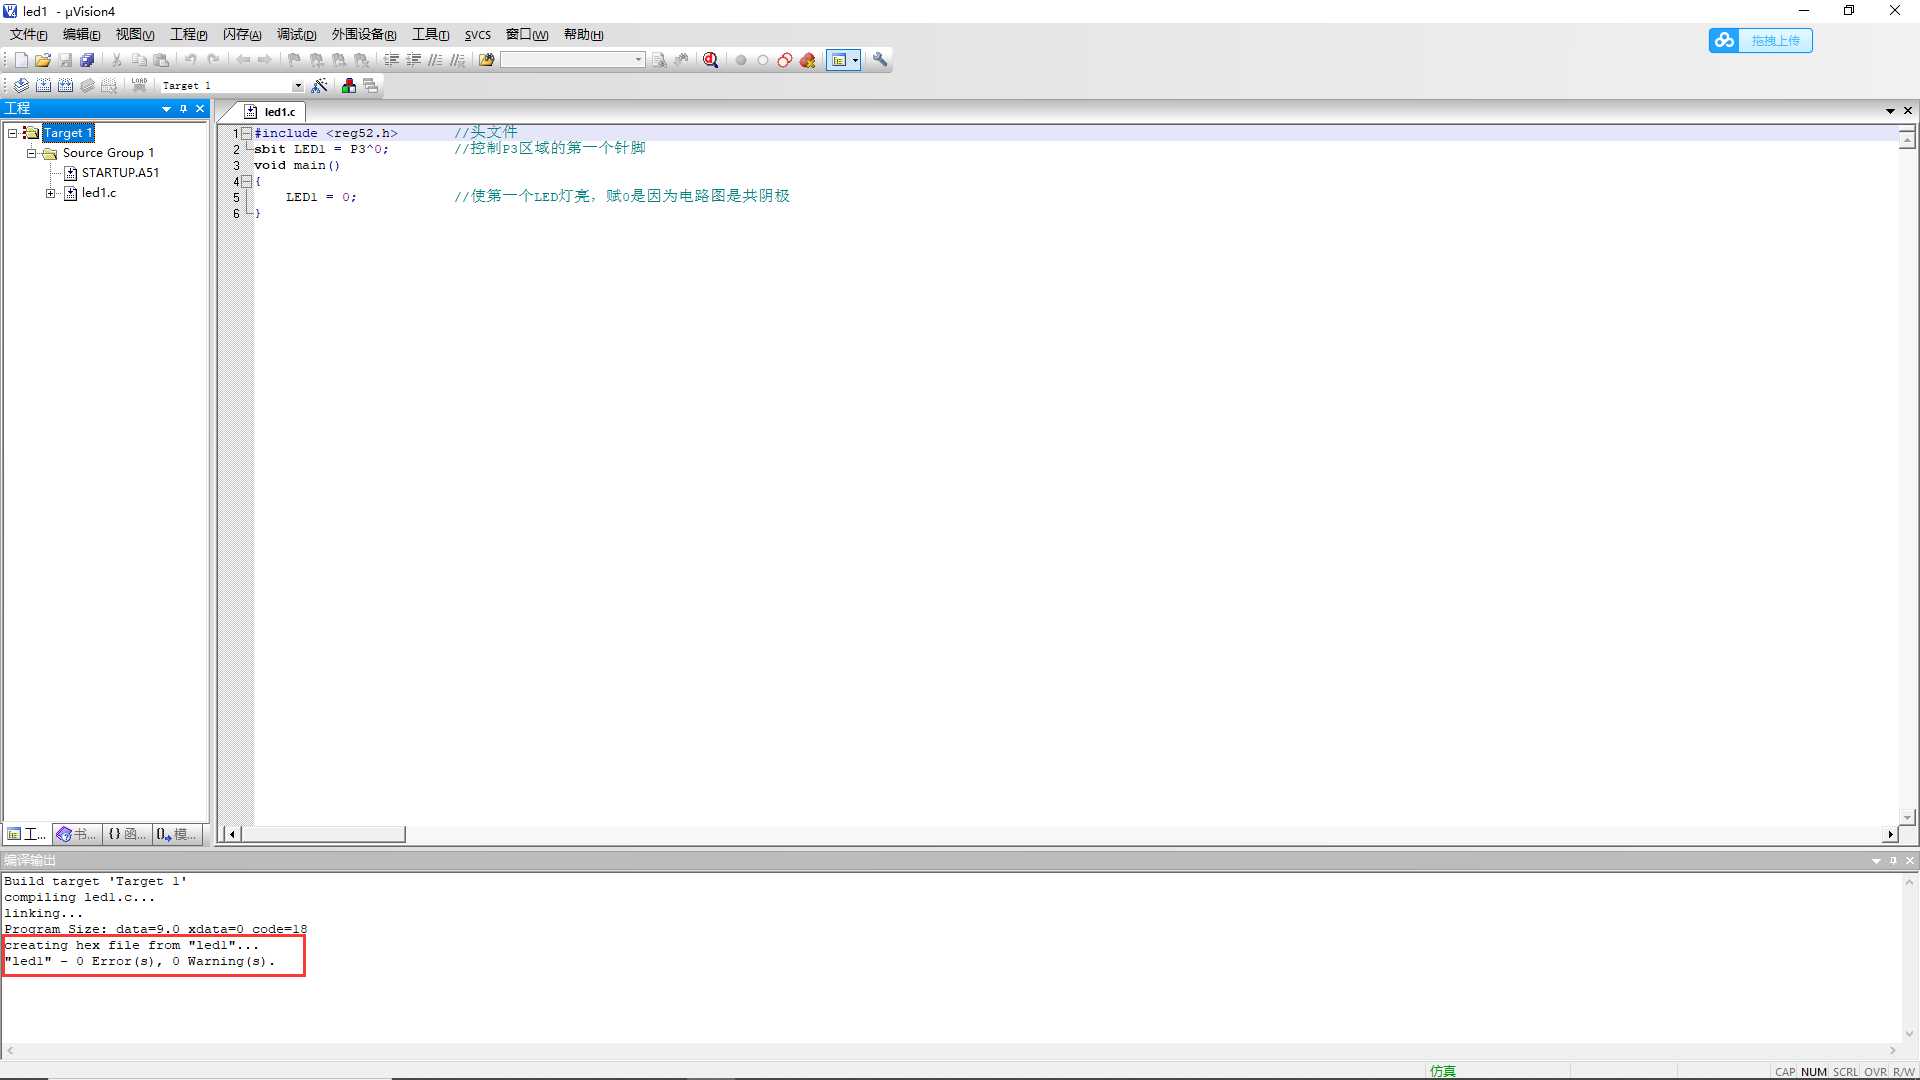Navigate backward with left arrow icon
This screenshot has height=1080, width=1920.
pyautogui.click(x=243, y=60)
